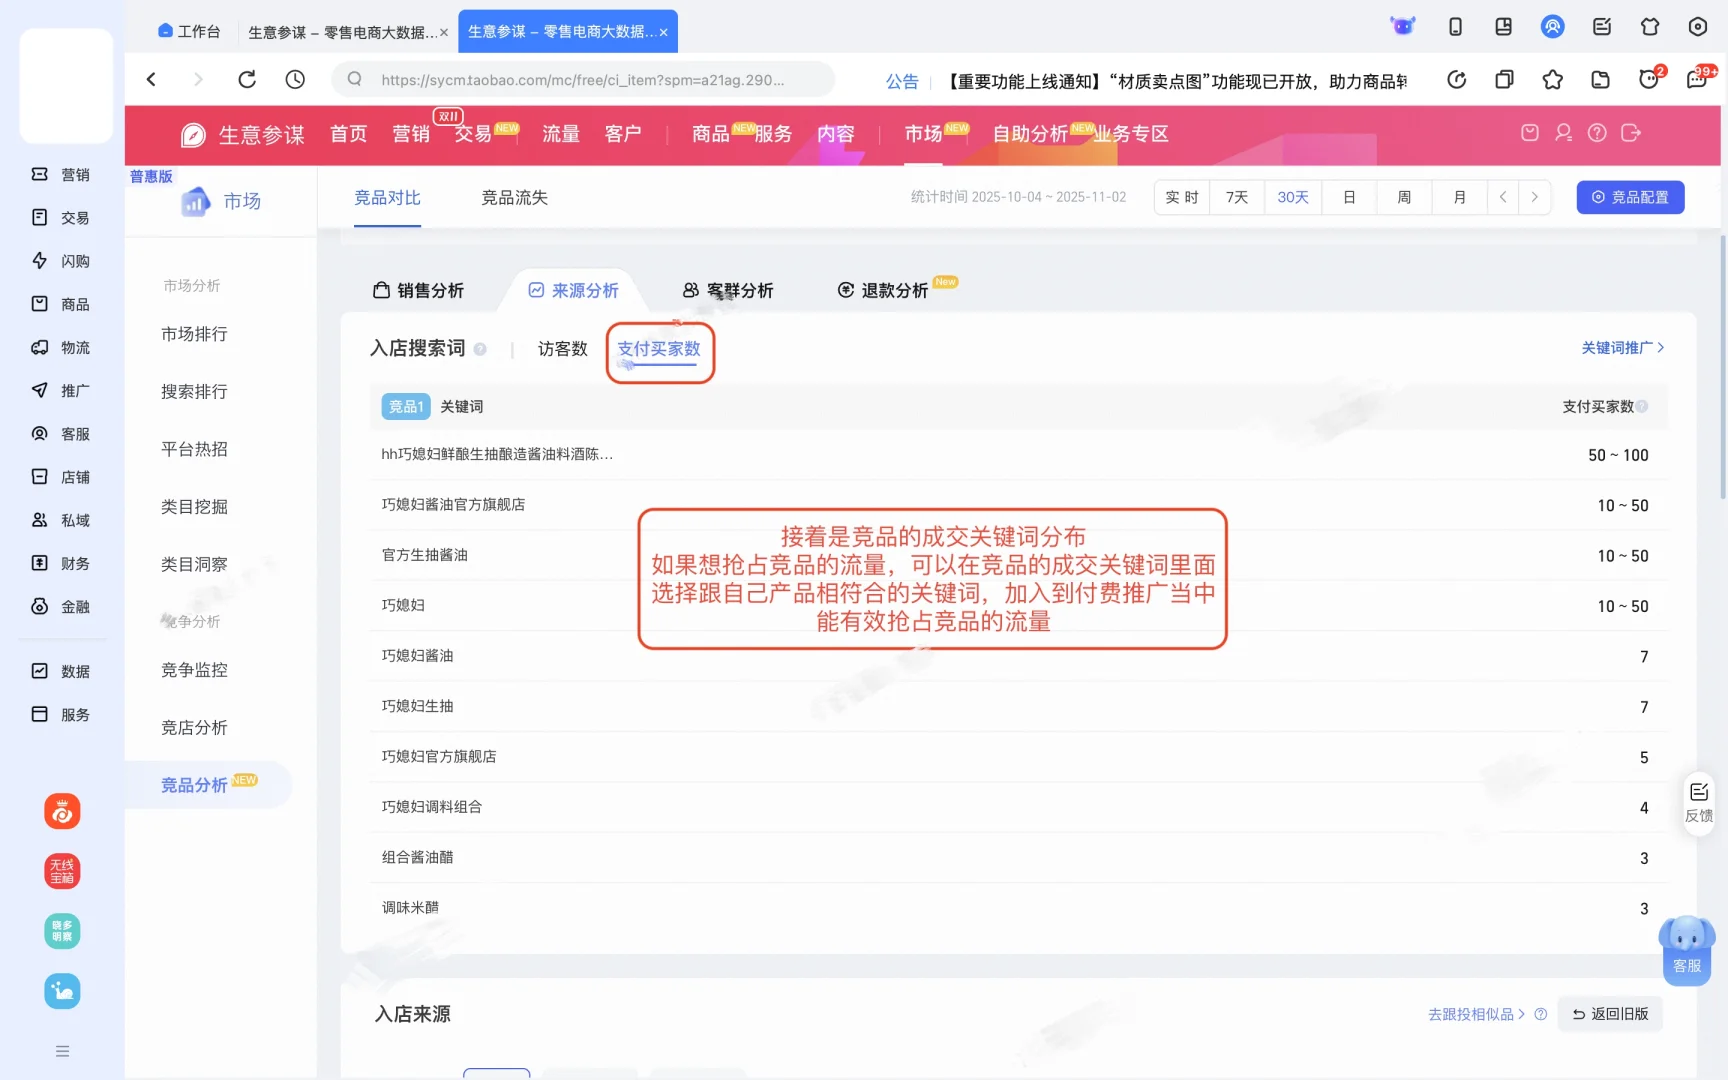Go to previous date period arrow
The image size is (1728, 1080).
1503,197
